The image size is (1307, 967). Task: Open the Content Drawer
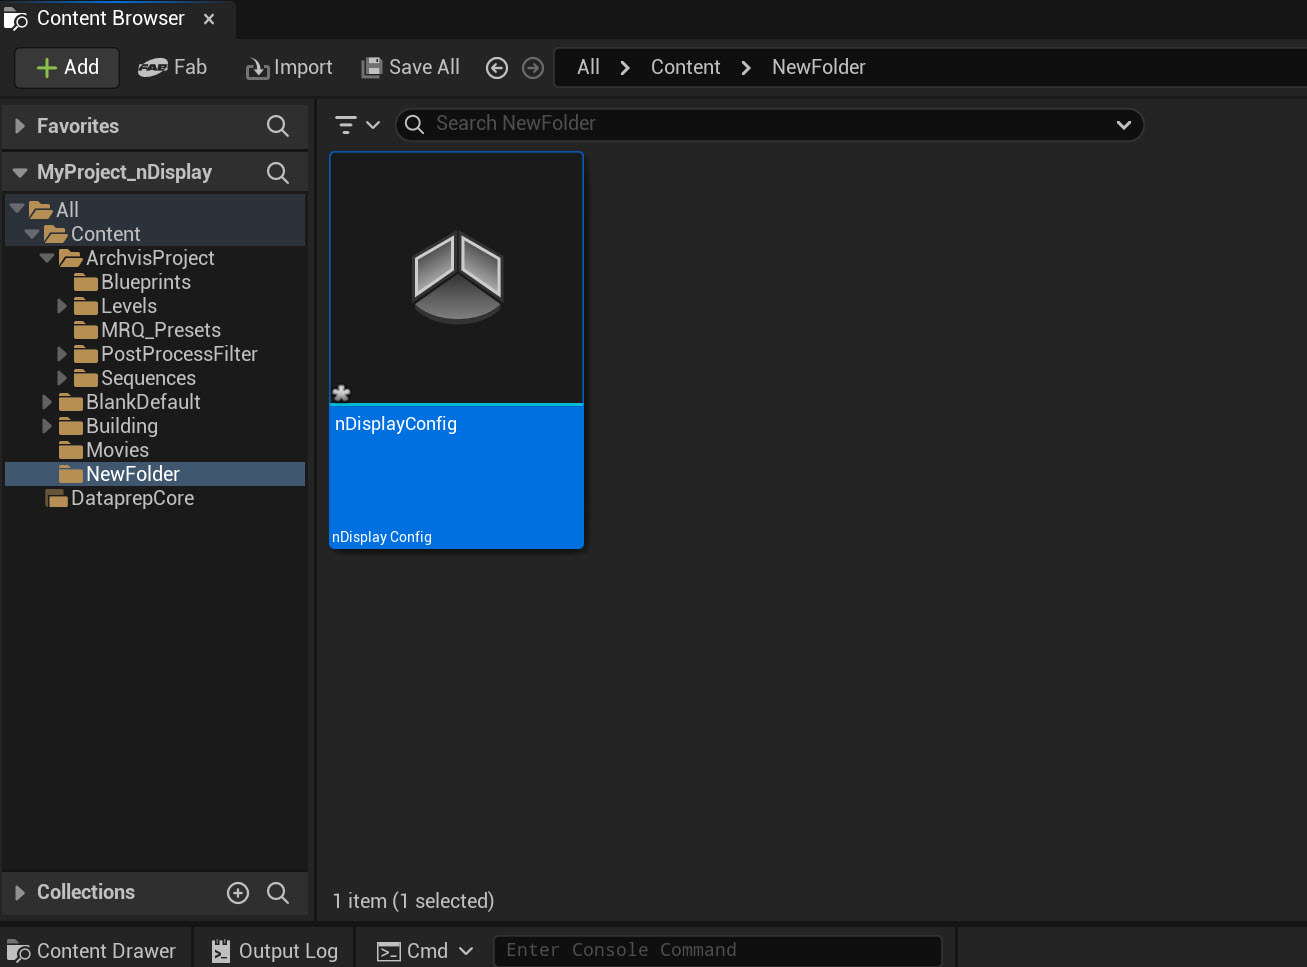[x=91, y=951]
